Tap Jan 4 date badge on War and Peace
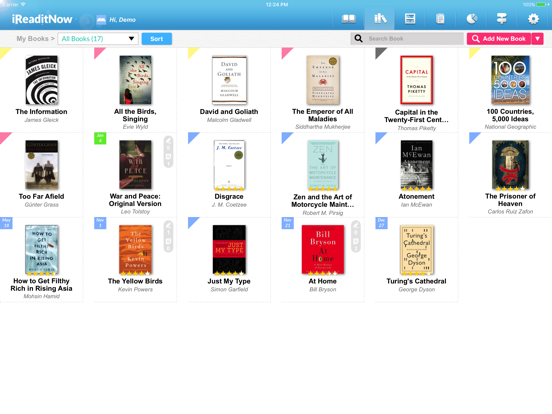The width and height of the screenshot is (552, 414). coord(100,138)
